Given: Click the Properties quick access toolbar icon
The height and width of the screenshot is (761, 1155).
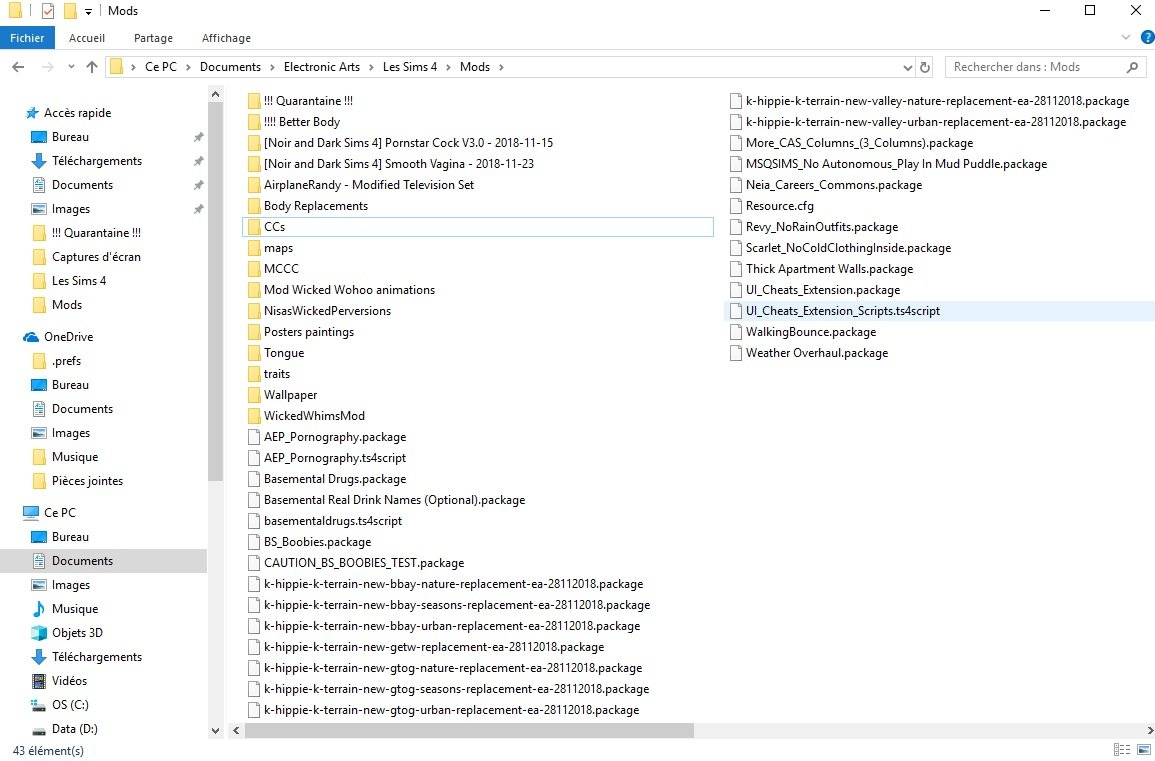Looking at the screenshot, I should (x=48, y=11).
